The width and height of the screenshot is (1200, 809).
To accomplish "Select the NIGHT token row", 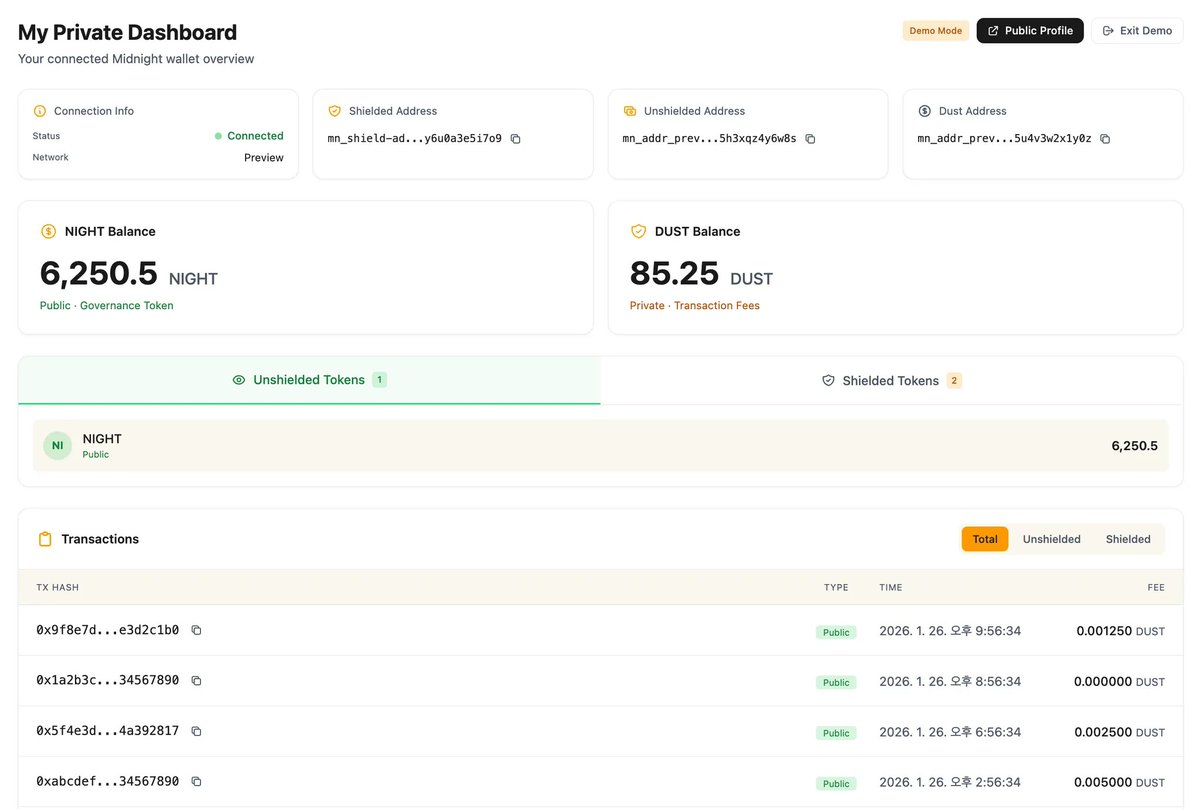I will click(600, 446).
